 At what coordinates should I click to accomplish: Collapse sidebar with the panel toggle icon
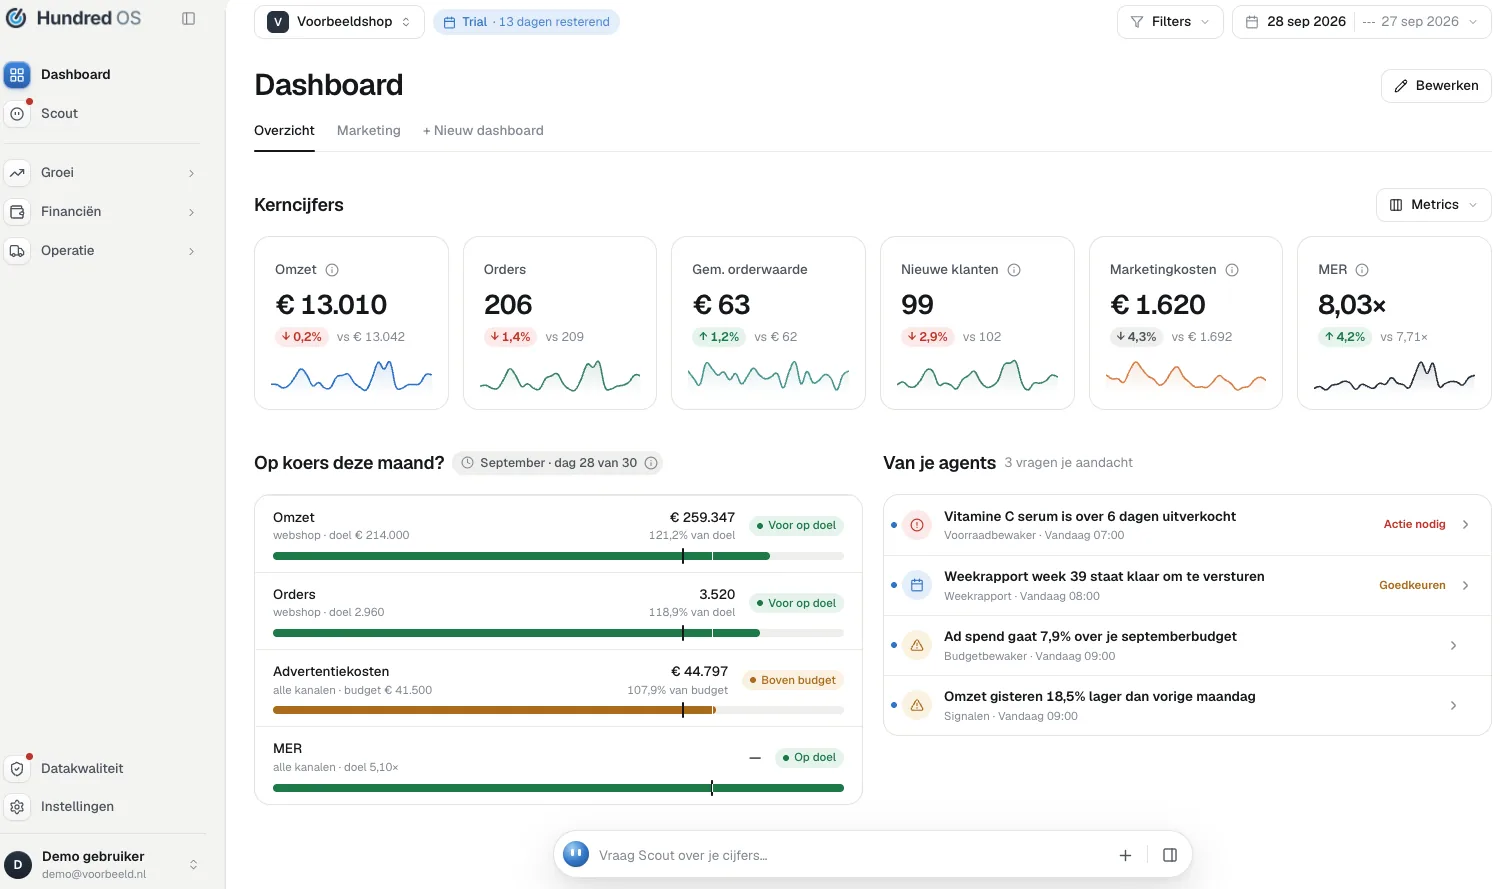[x=188, y=18]
